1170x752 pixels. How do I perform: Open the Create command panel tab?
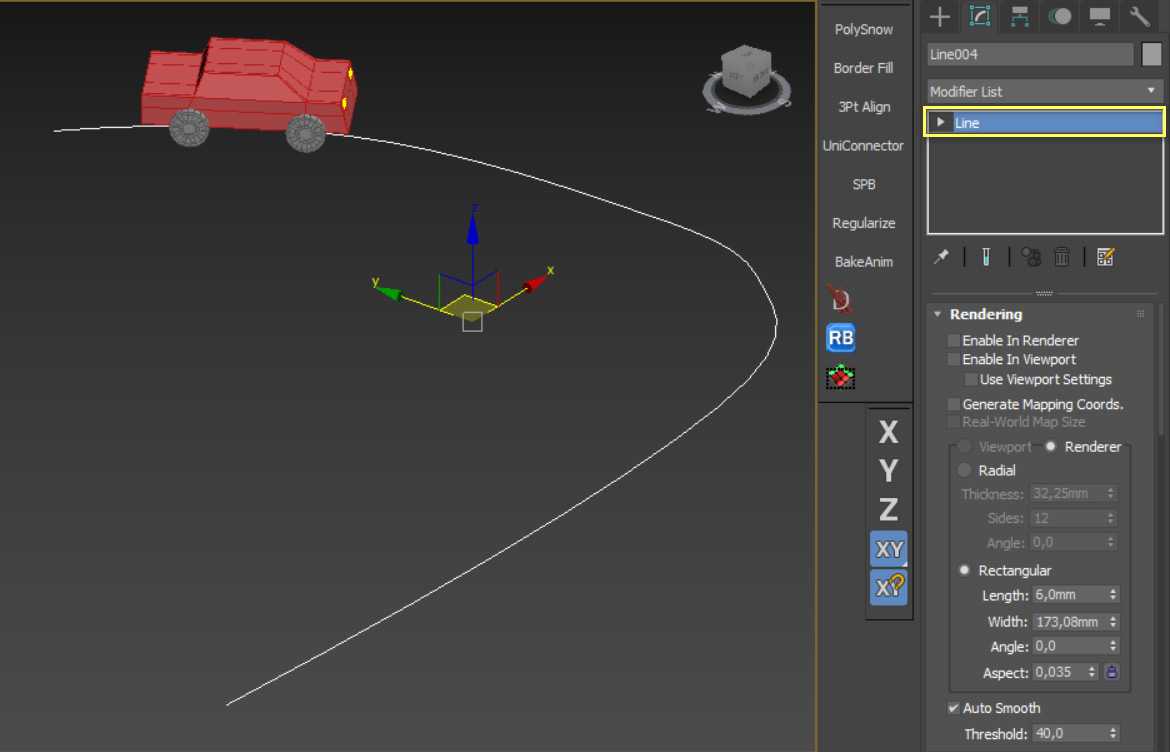pyautogui.click(x=939, y=17)
